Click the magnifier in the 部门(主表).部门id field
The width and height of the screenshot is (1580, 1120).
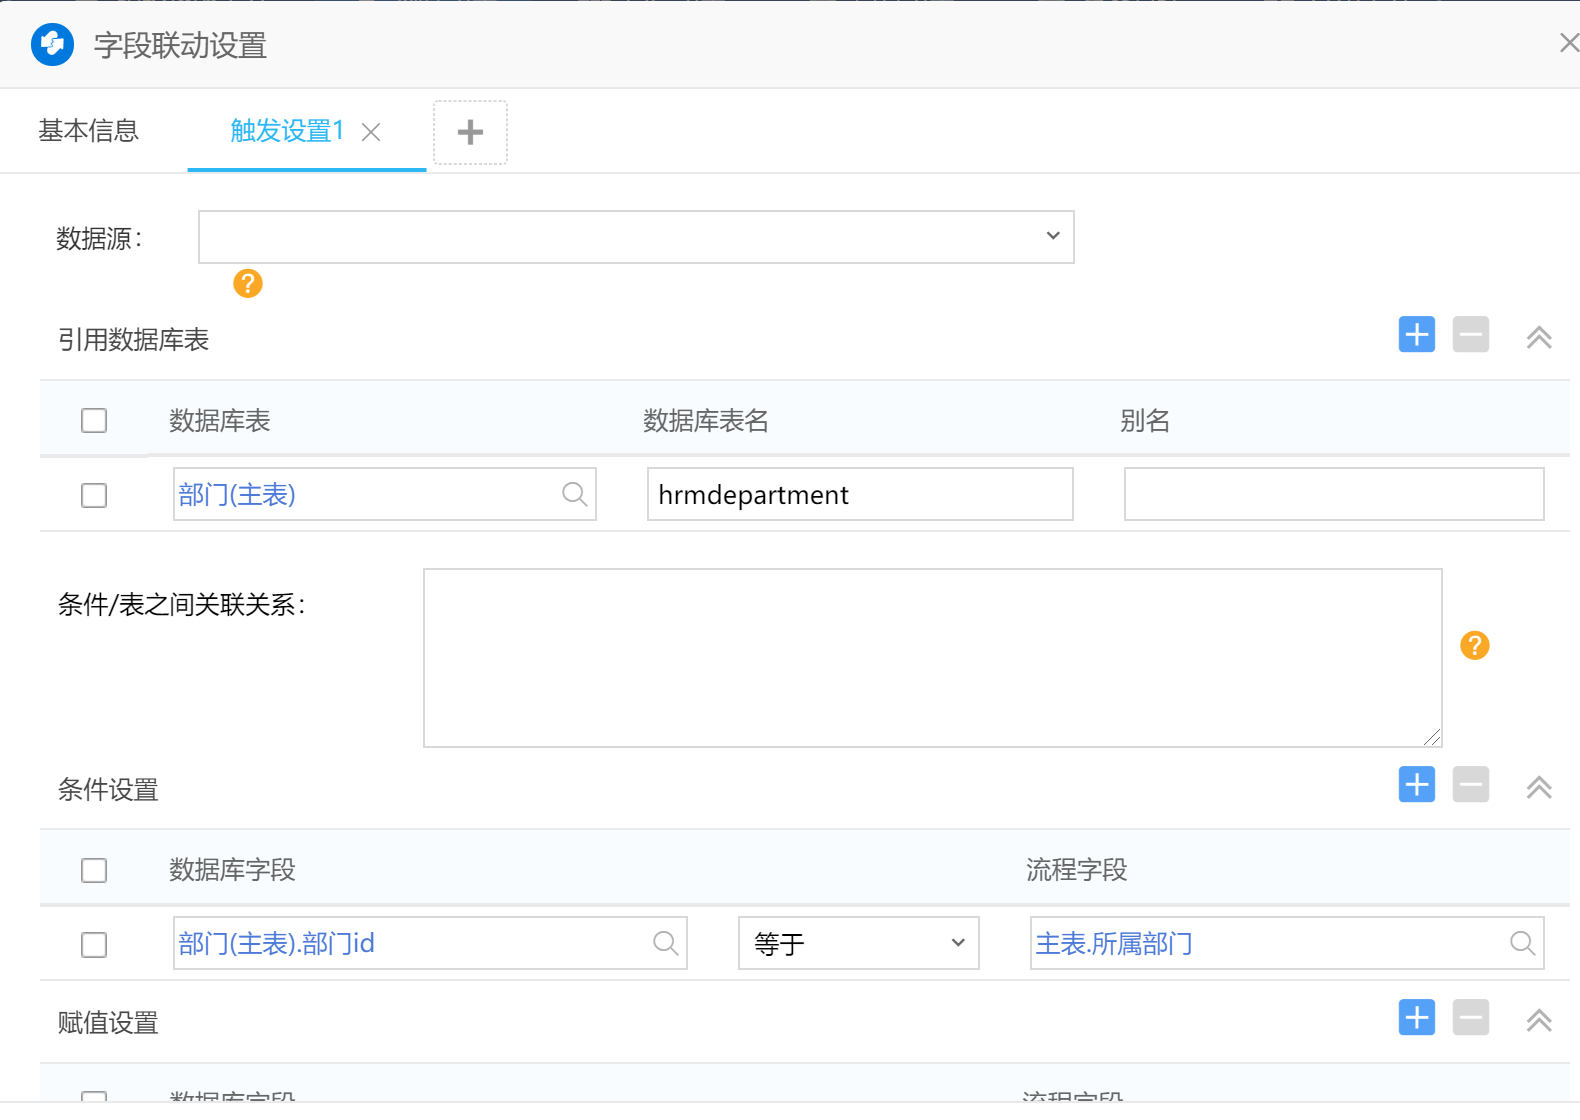click(x=665, y=943)
